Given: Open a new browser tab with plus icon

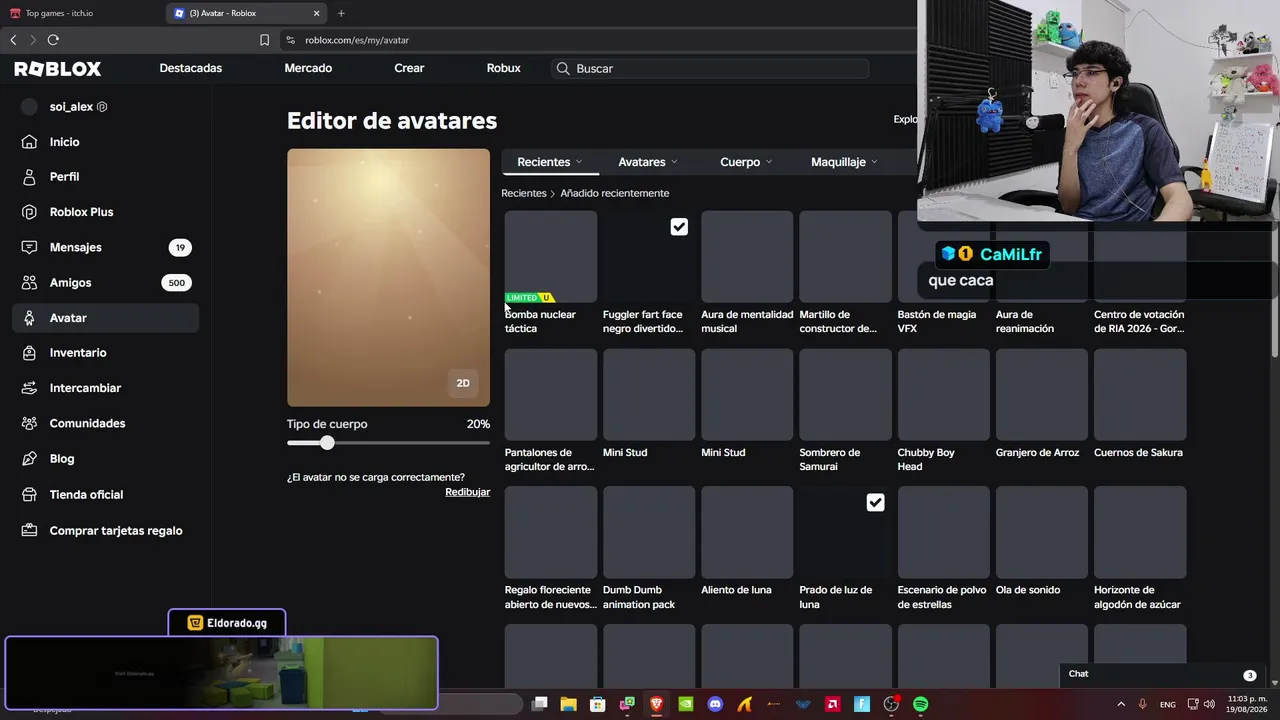Looking at the screenshot, I should coord(341,13).
